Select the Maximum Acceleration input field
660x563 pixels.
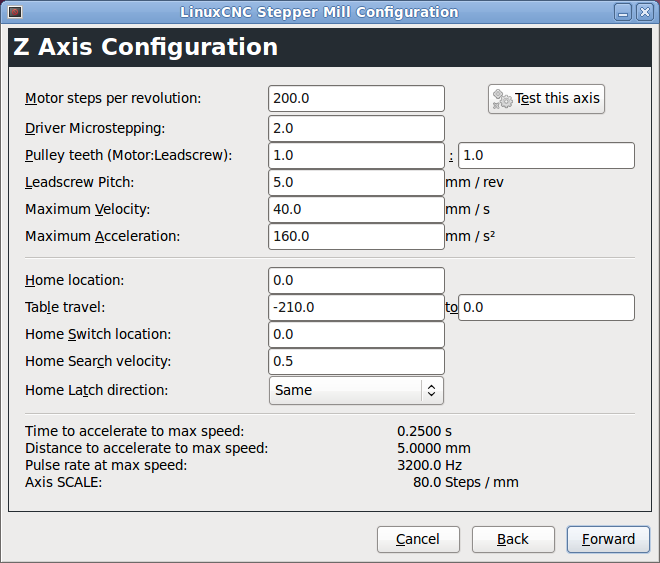point(356,237)
